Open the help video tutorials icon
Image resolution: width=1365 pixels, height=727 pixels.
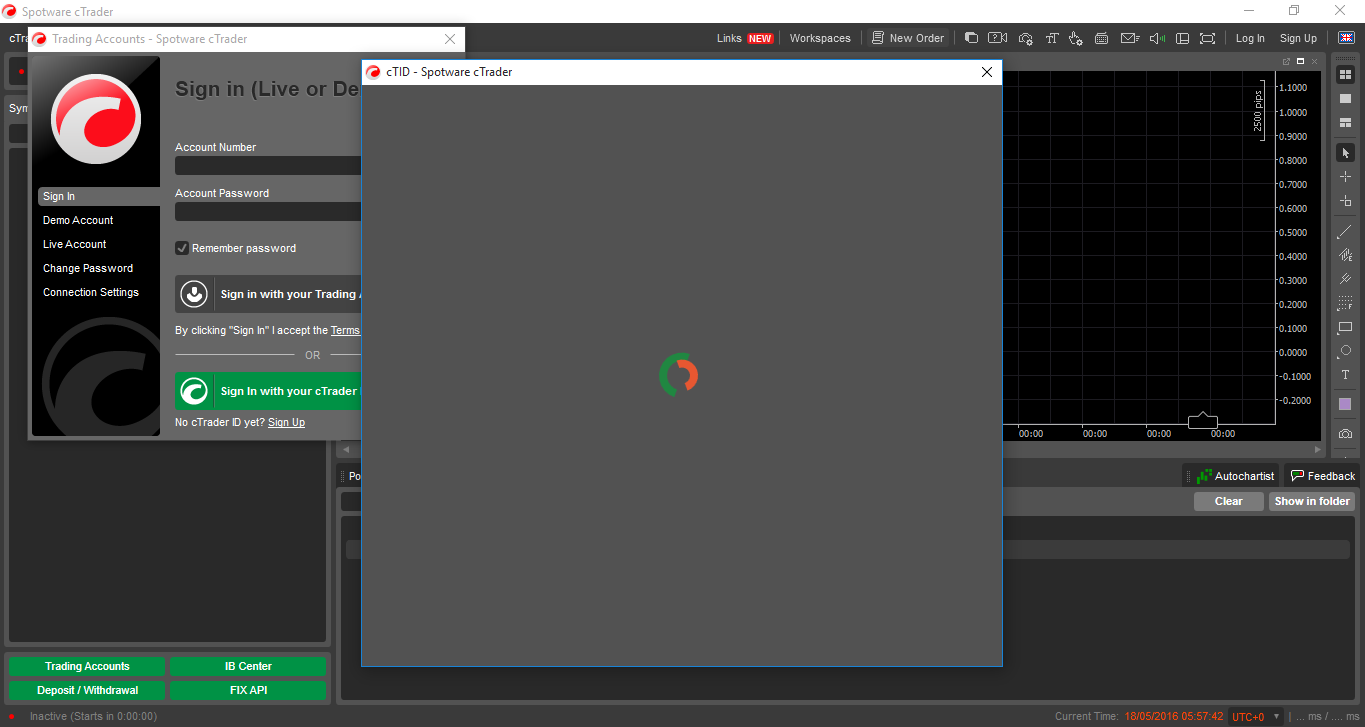click(x=997, y=38)
